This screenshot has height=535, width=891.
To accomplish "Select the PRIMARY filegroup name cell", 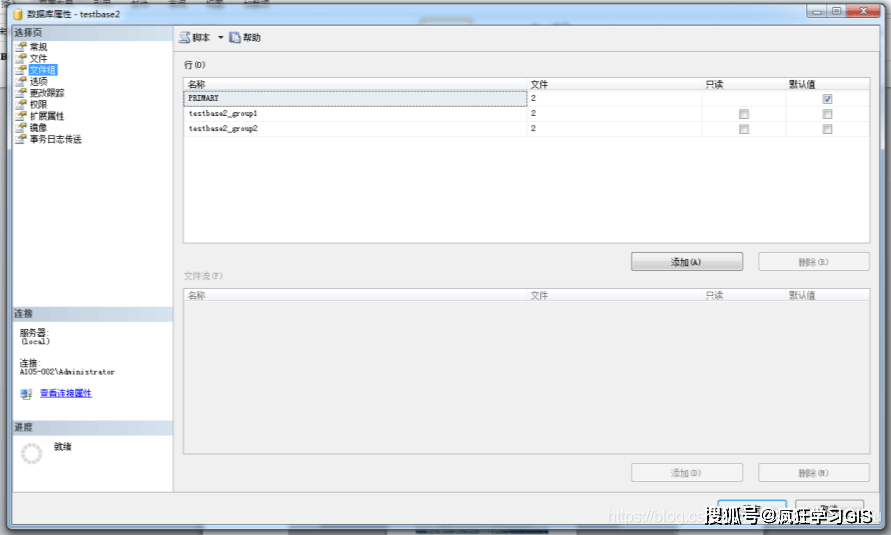I will (x=355, y=98).
